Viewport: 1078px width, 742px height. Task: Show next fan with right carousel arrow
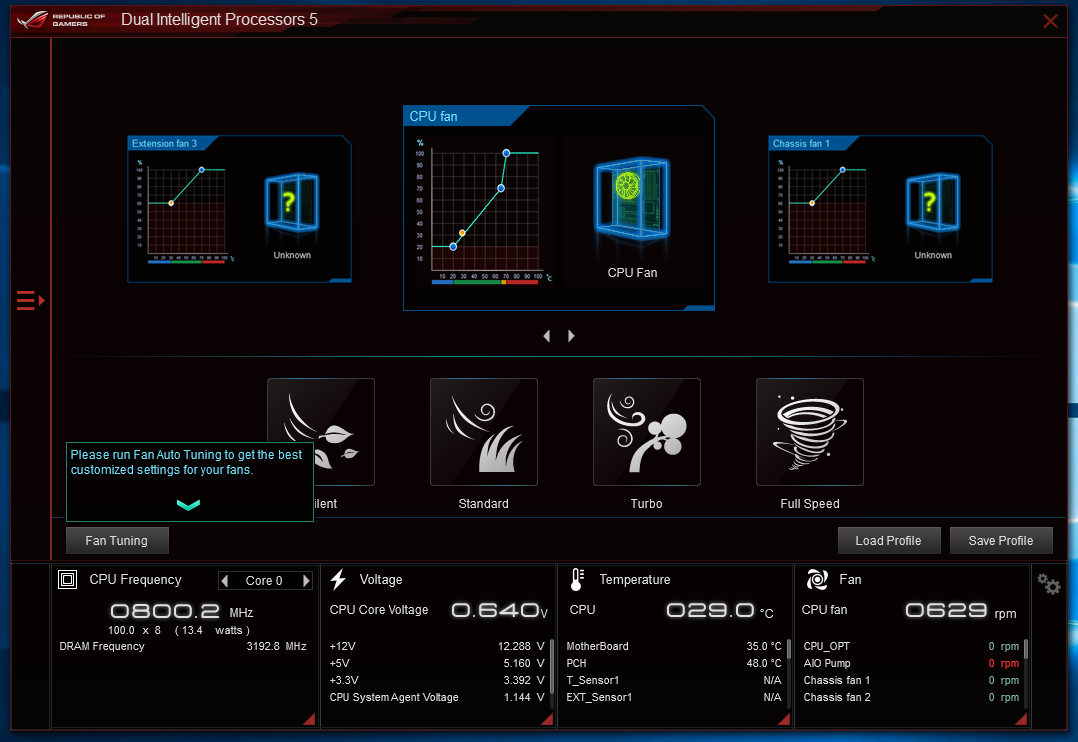pyautogui.click(x=571, y=336)
